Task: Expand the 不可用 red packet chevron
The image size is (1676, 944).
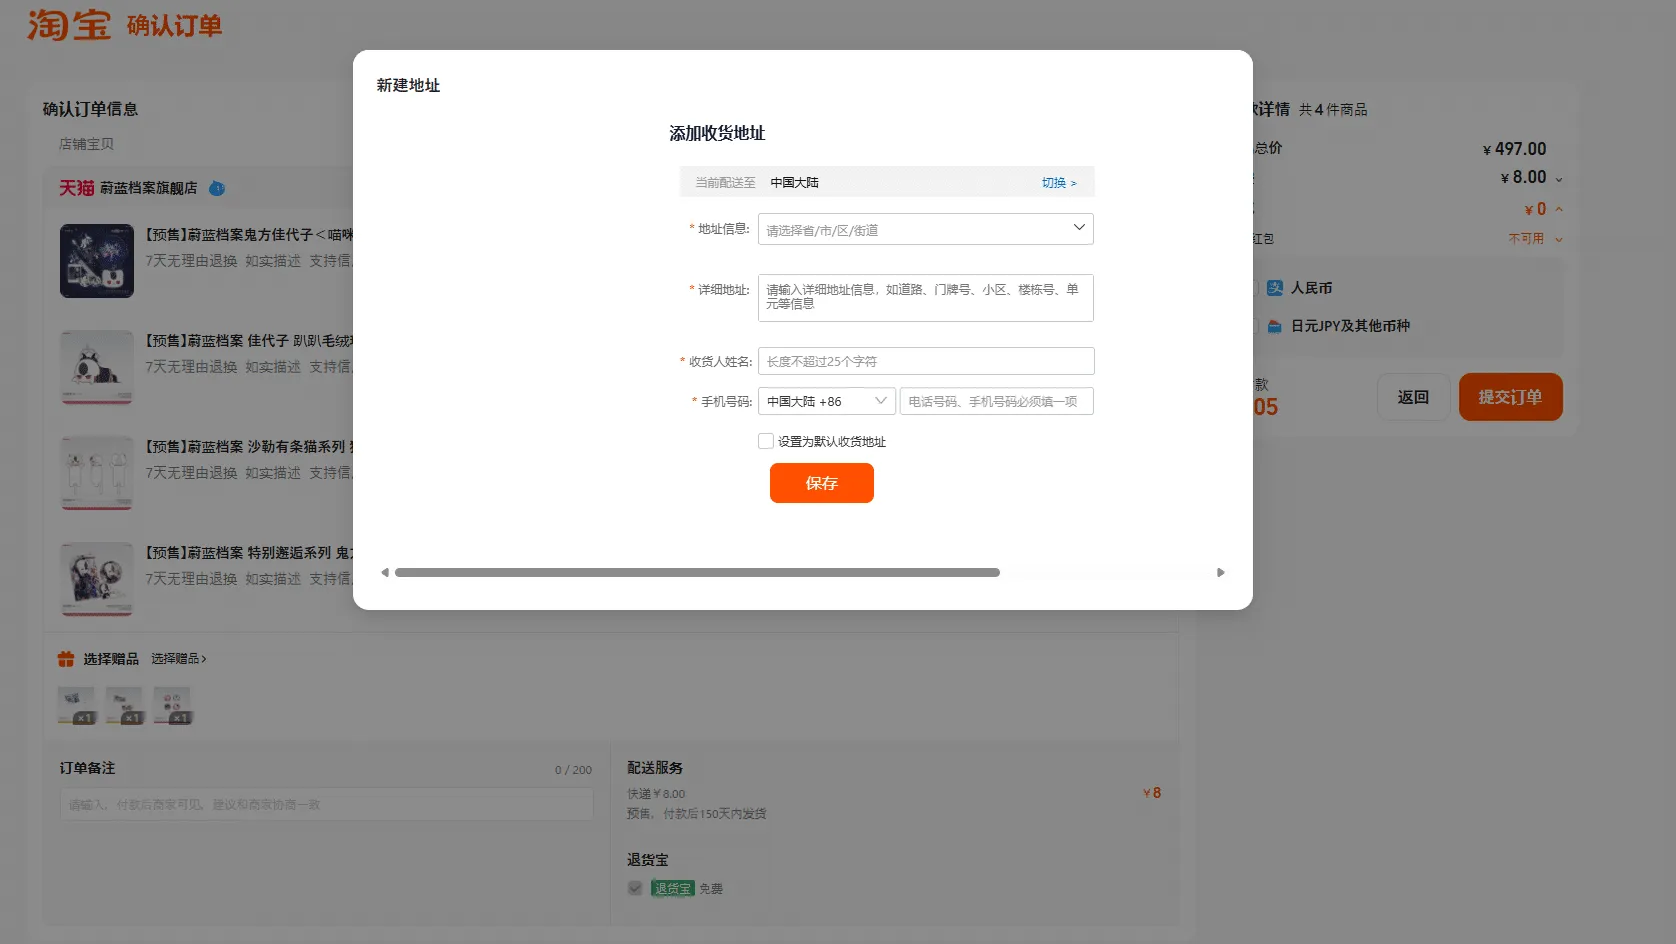Action: 1559,239
